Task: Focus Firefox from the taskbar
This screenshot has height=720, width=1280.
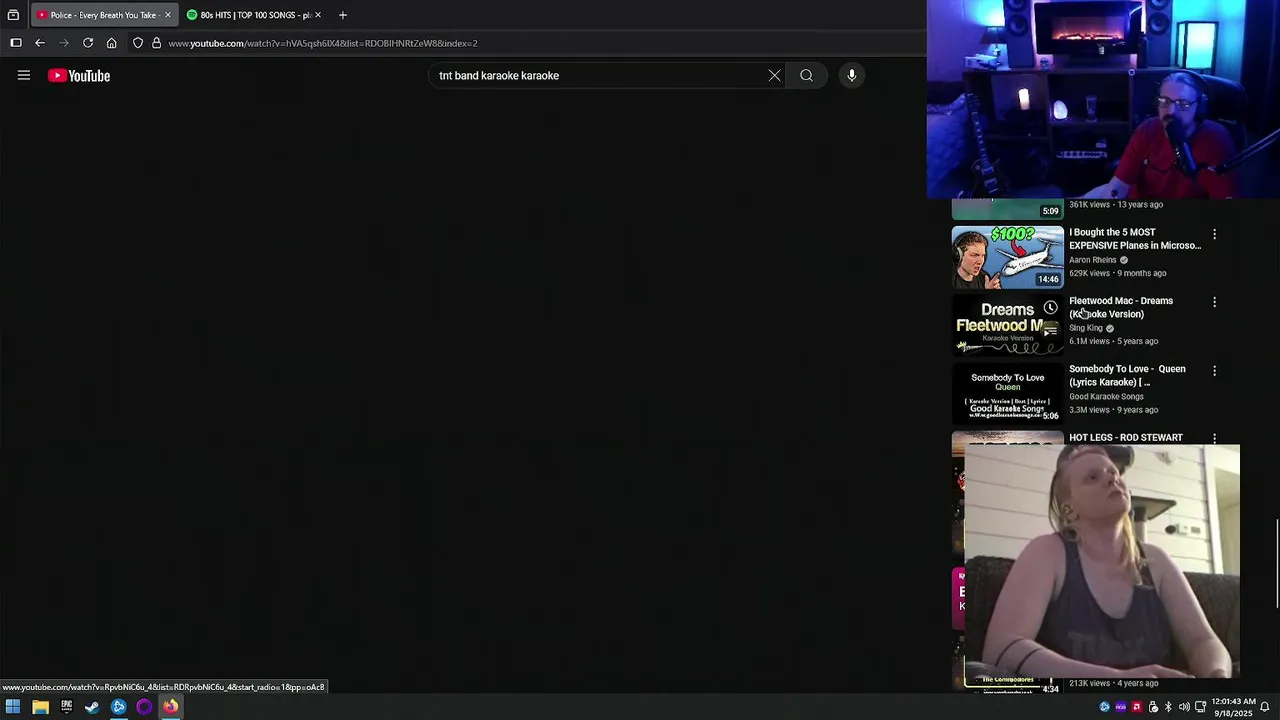Action: tap(170, 707)
